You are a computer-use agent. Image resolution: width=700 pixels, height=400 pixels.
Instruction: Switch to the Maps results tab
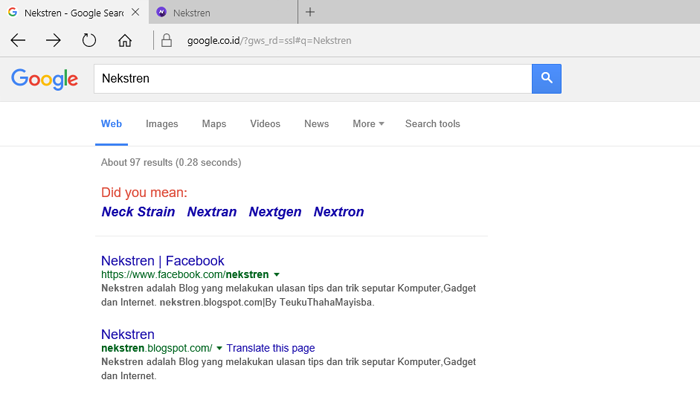tap(214, 124)
